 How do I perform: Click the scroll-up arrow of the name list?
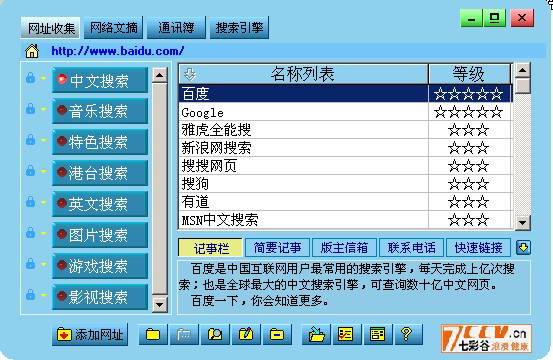[x=522, y=70]
